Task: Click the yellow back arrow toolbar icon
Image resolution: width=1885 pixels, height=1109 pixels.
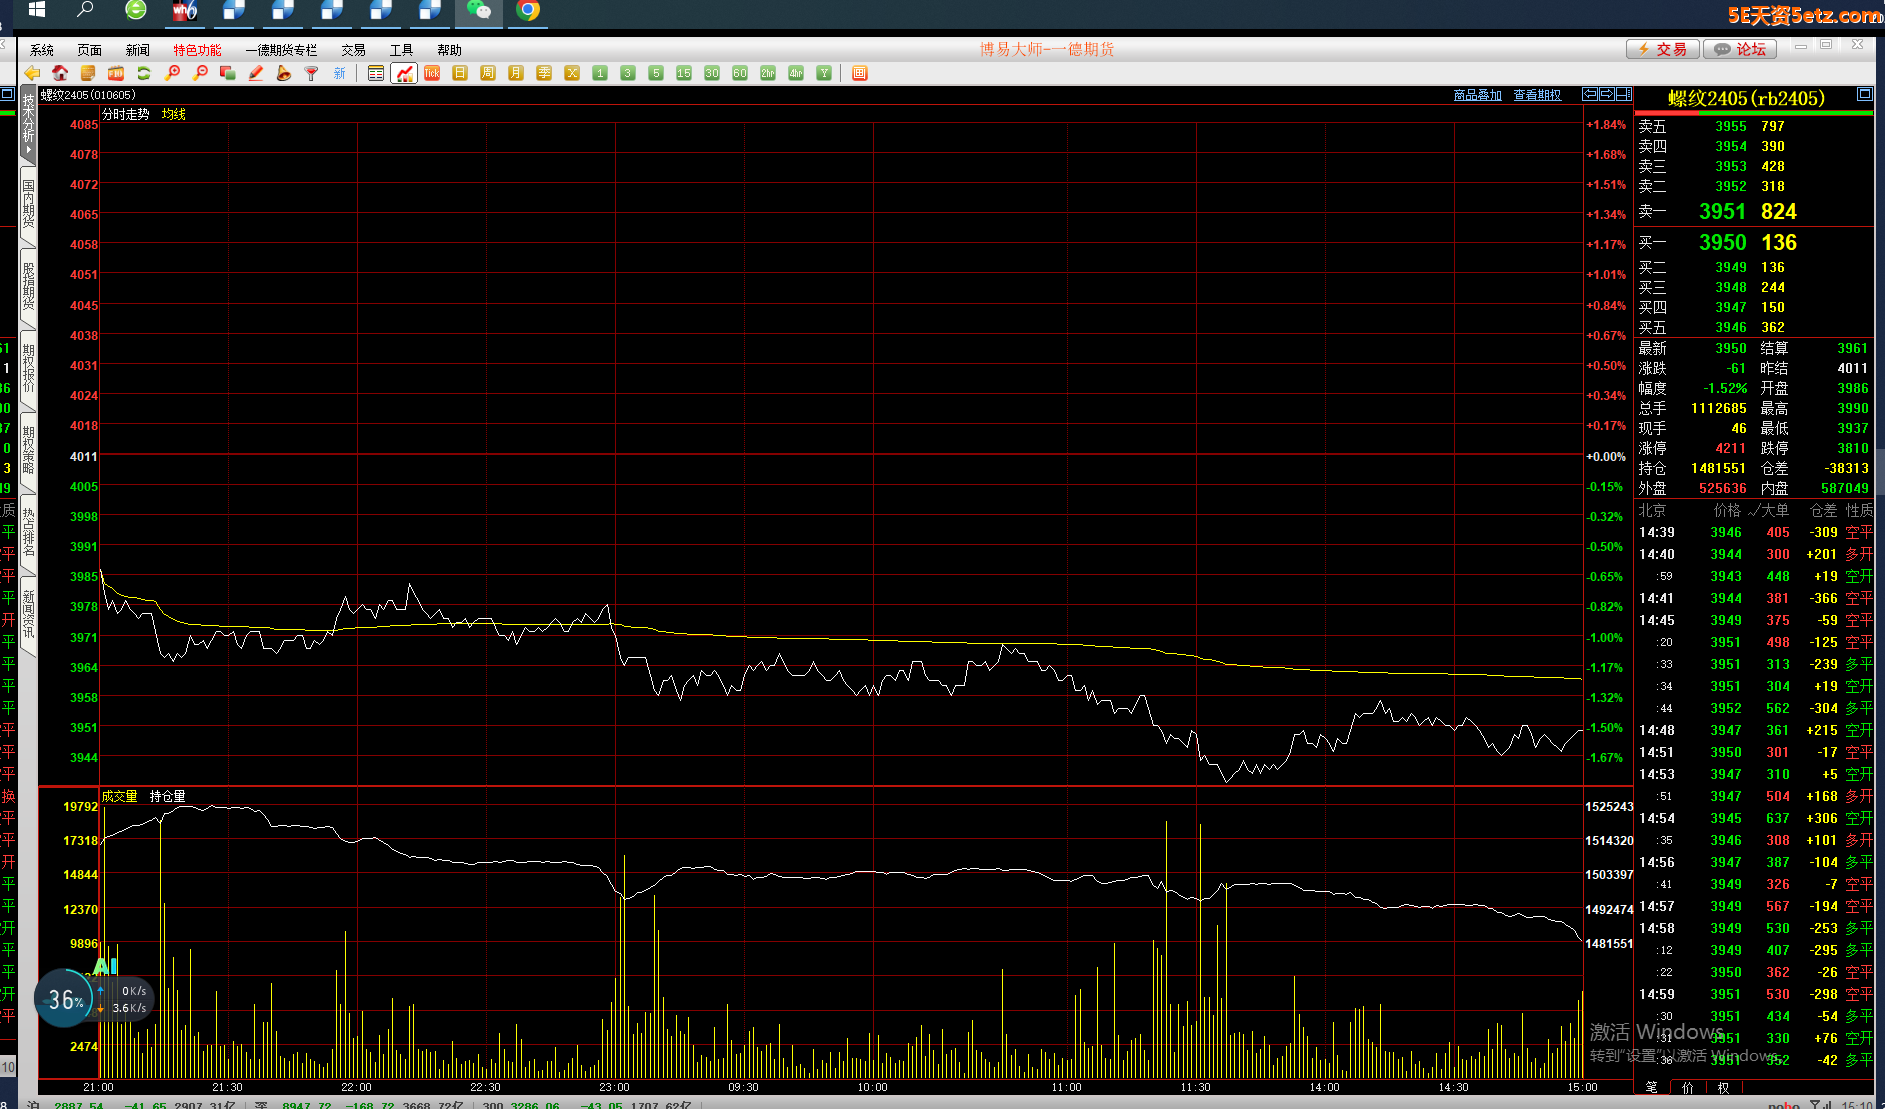Action: click(x=32, y=73)
